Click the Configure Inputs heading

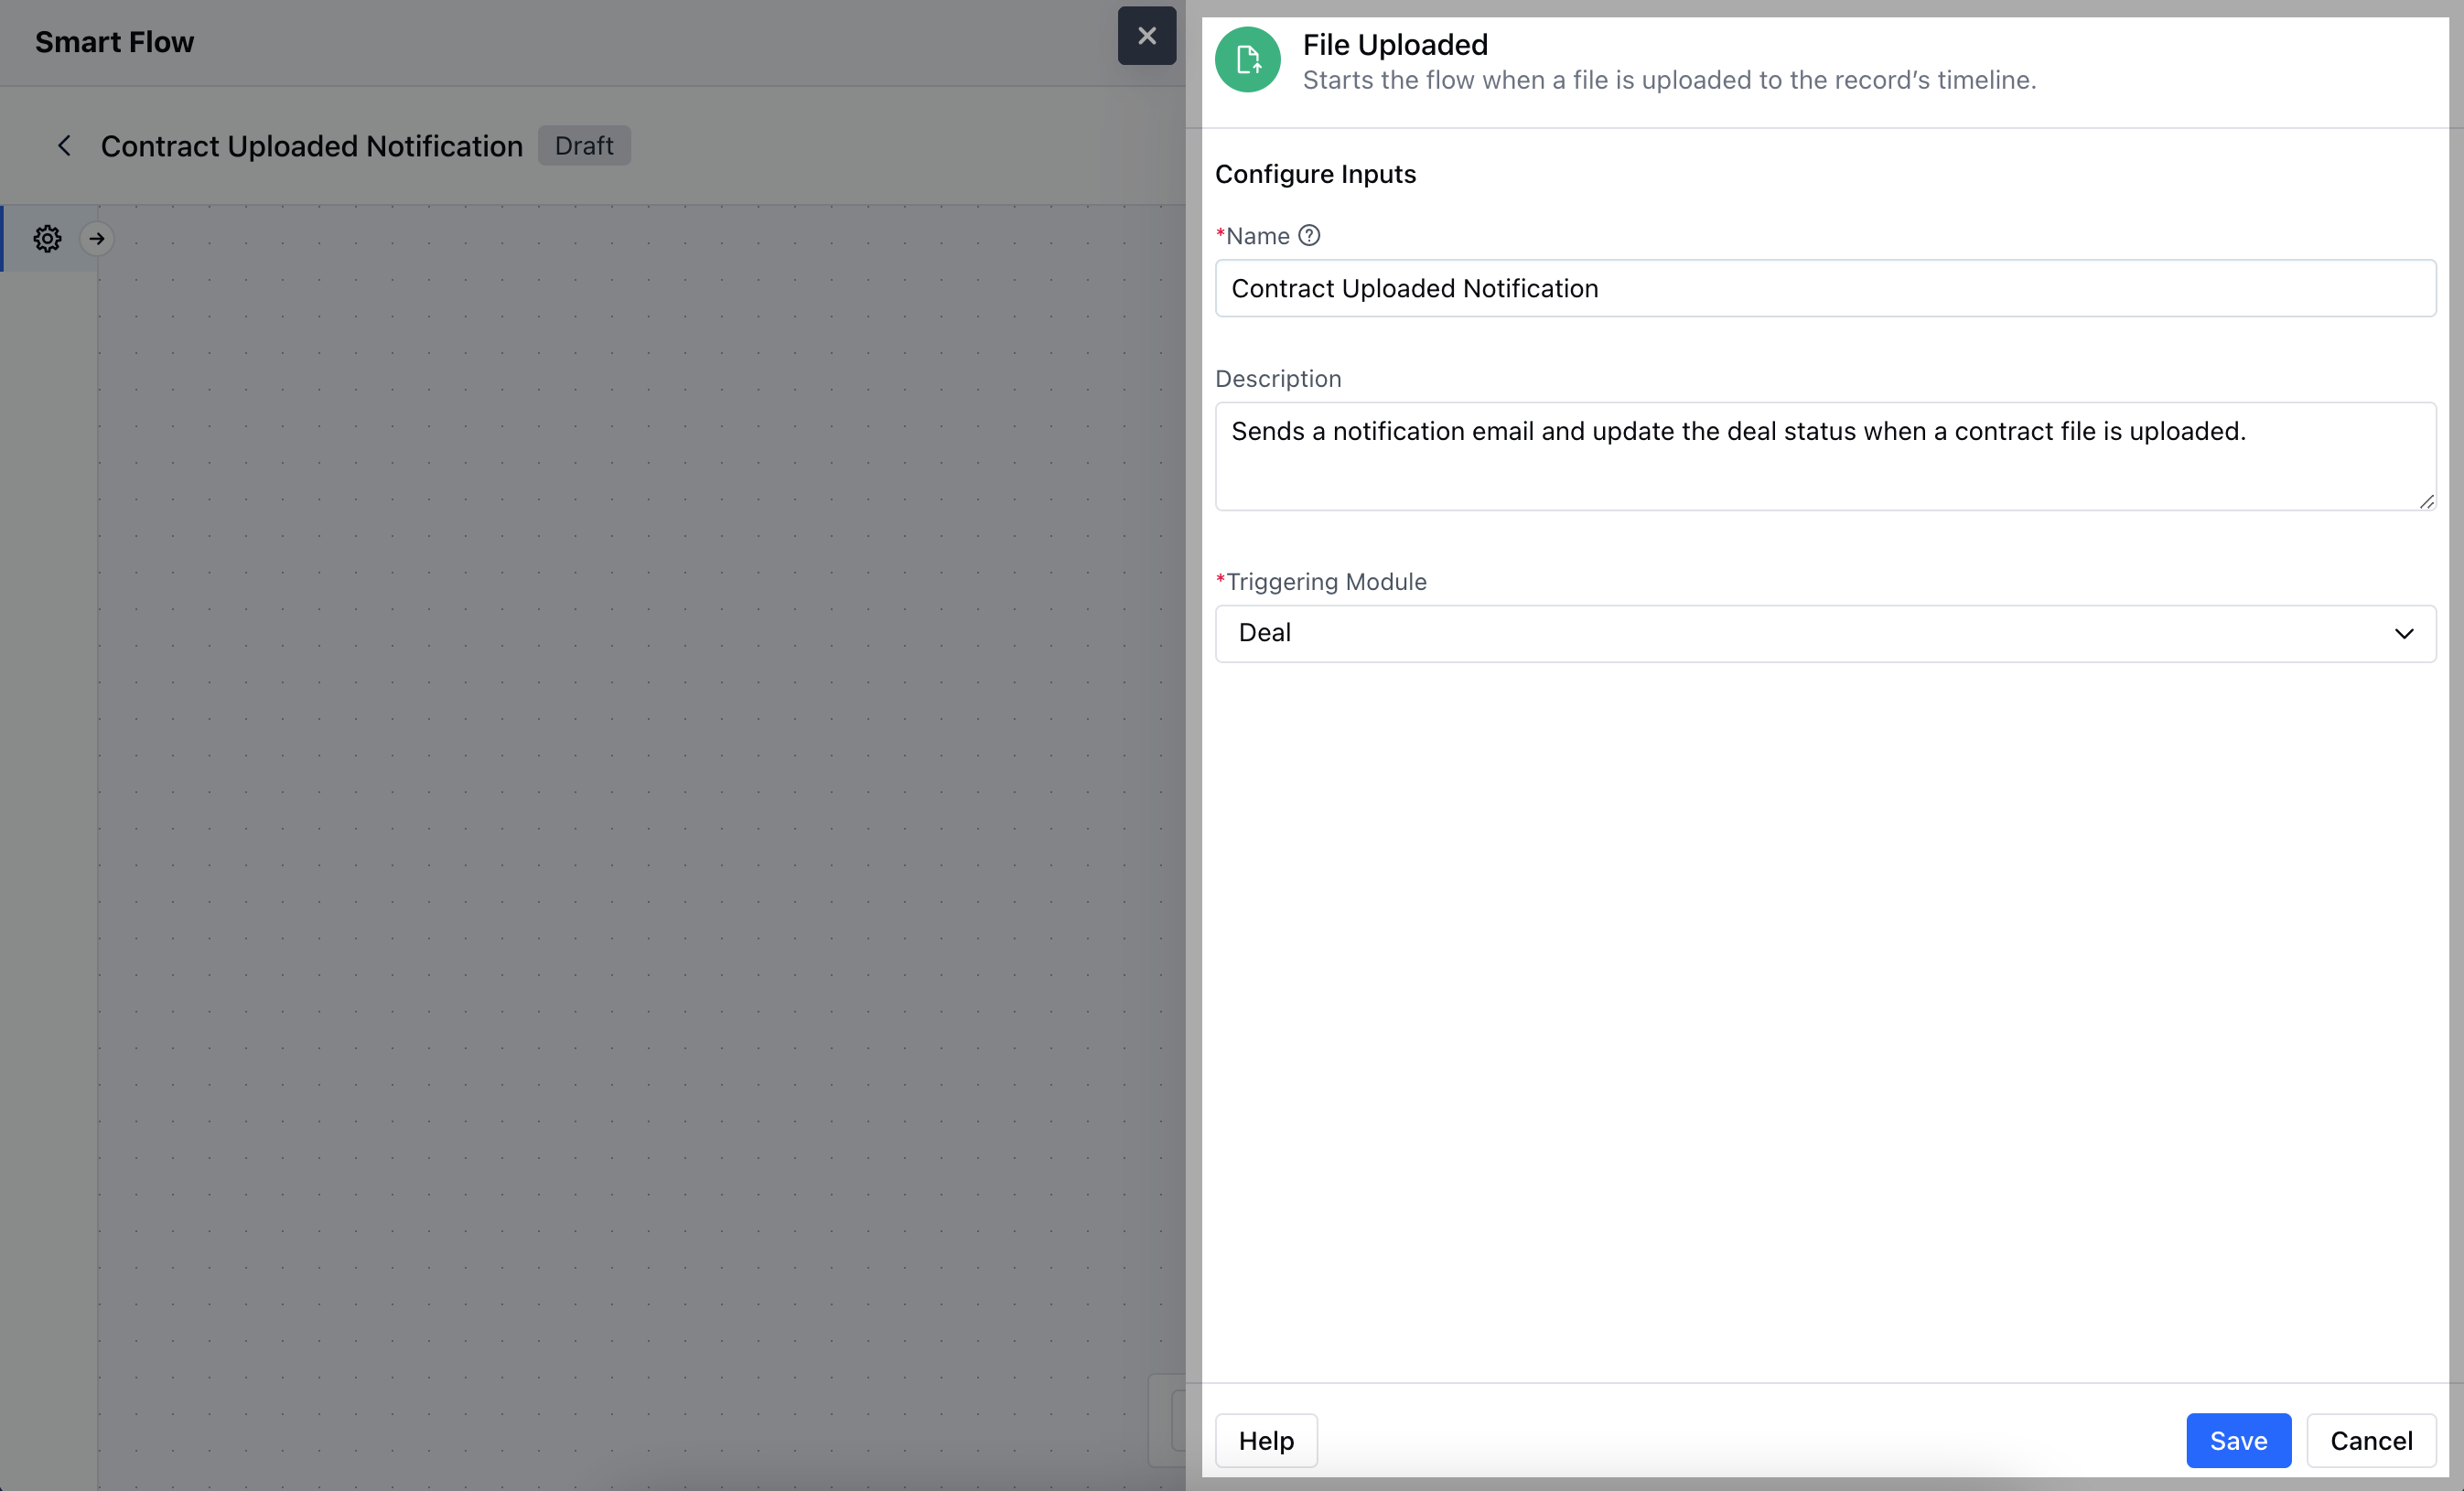(x=1315, y=174)
